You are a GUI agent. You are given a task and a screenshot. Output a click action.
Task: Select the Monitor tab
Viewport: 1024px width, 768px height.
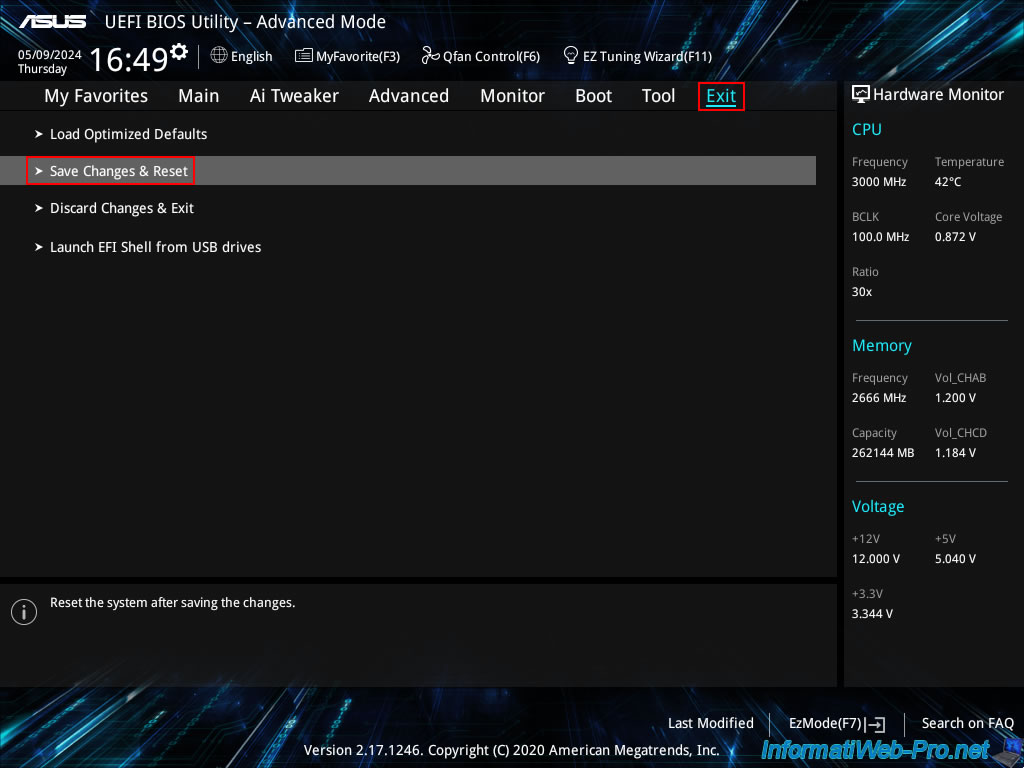point(512,96)
